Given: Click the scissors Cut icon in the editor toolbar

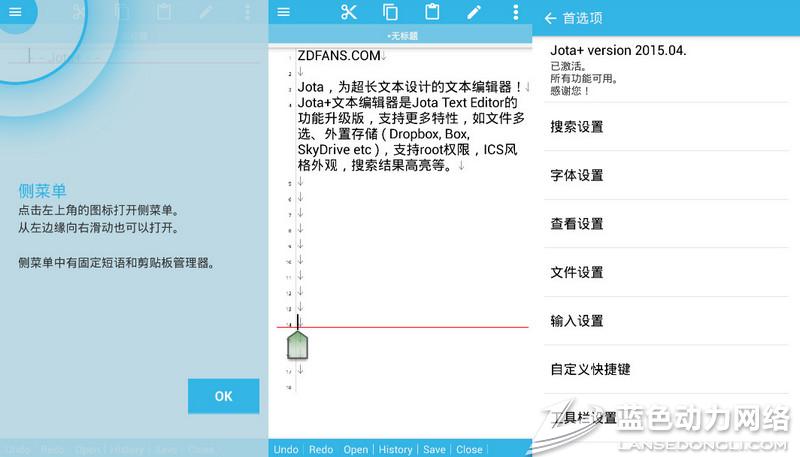Looking at the screenshot, I should click(348, 12).
